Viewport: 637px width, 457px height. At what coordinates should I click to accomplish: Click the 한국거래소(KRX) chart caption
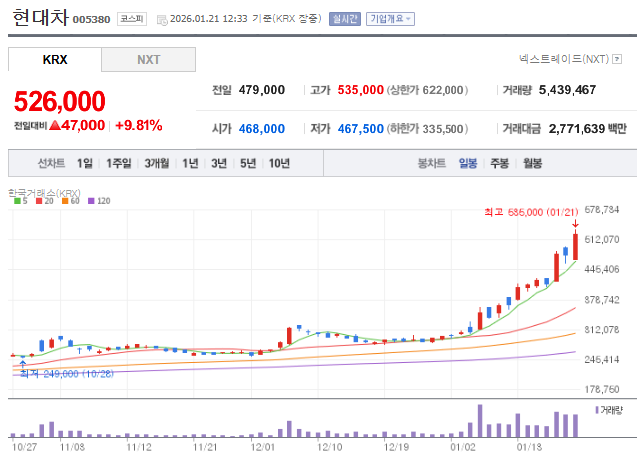[44, 193]
